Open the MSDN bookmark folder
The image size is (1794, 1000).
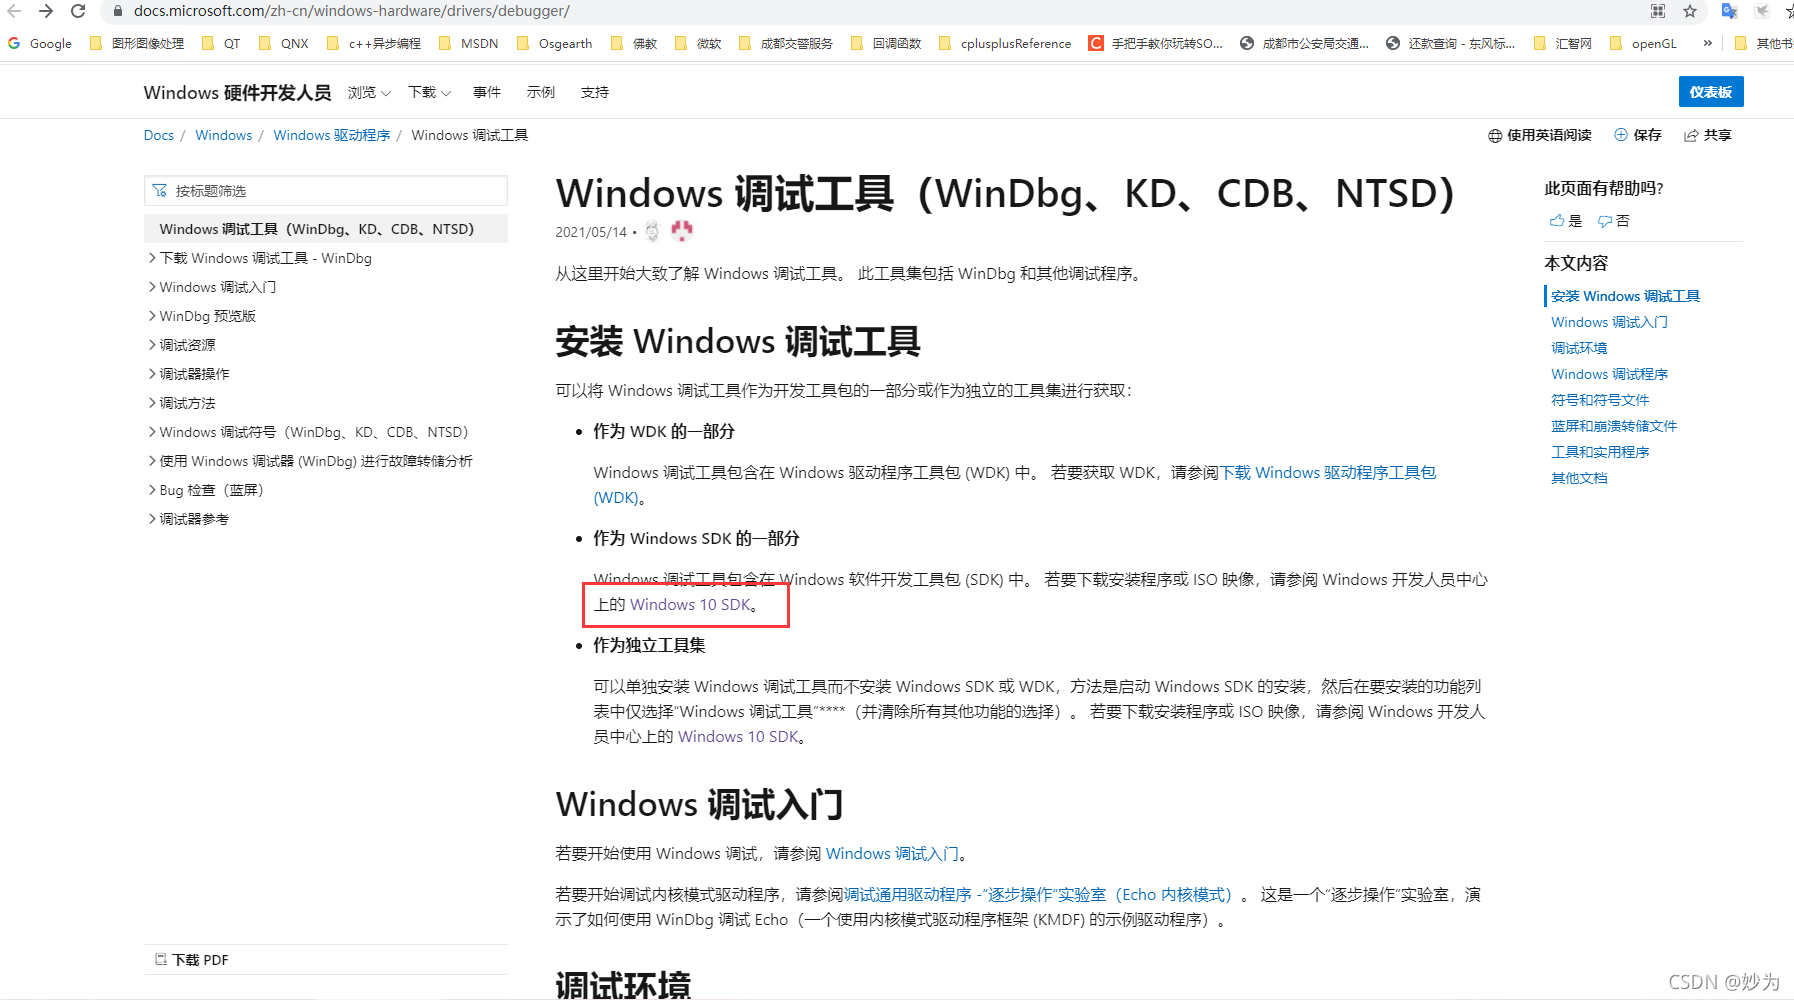468,43
